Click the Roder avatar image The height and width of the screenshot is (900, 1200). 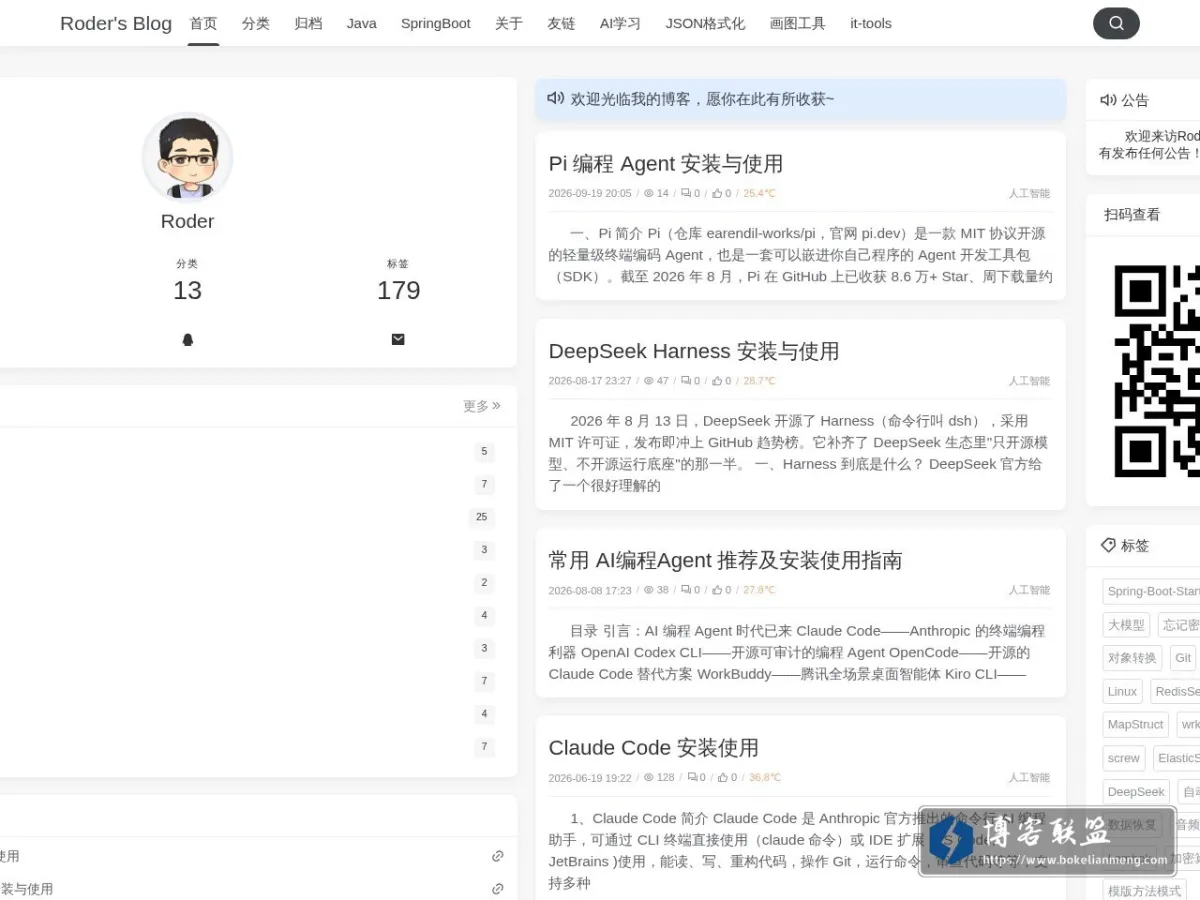click(187, 158)
